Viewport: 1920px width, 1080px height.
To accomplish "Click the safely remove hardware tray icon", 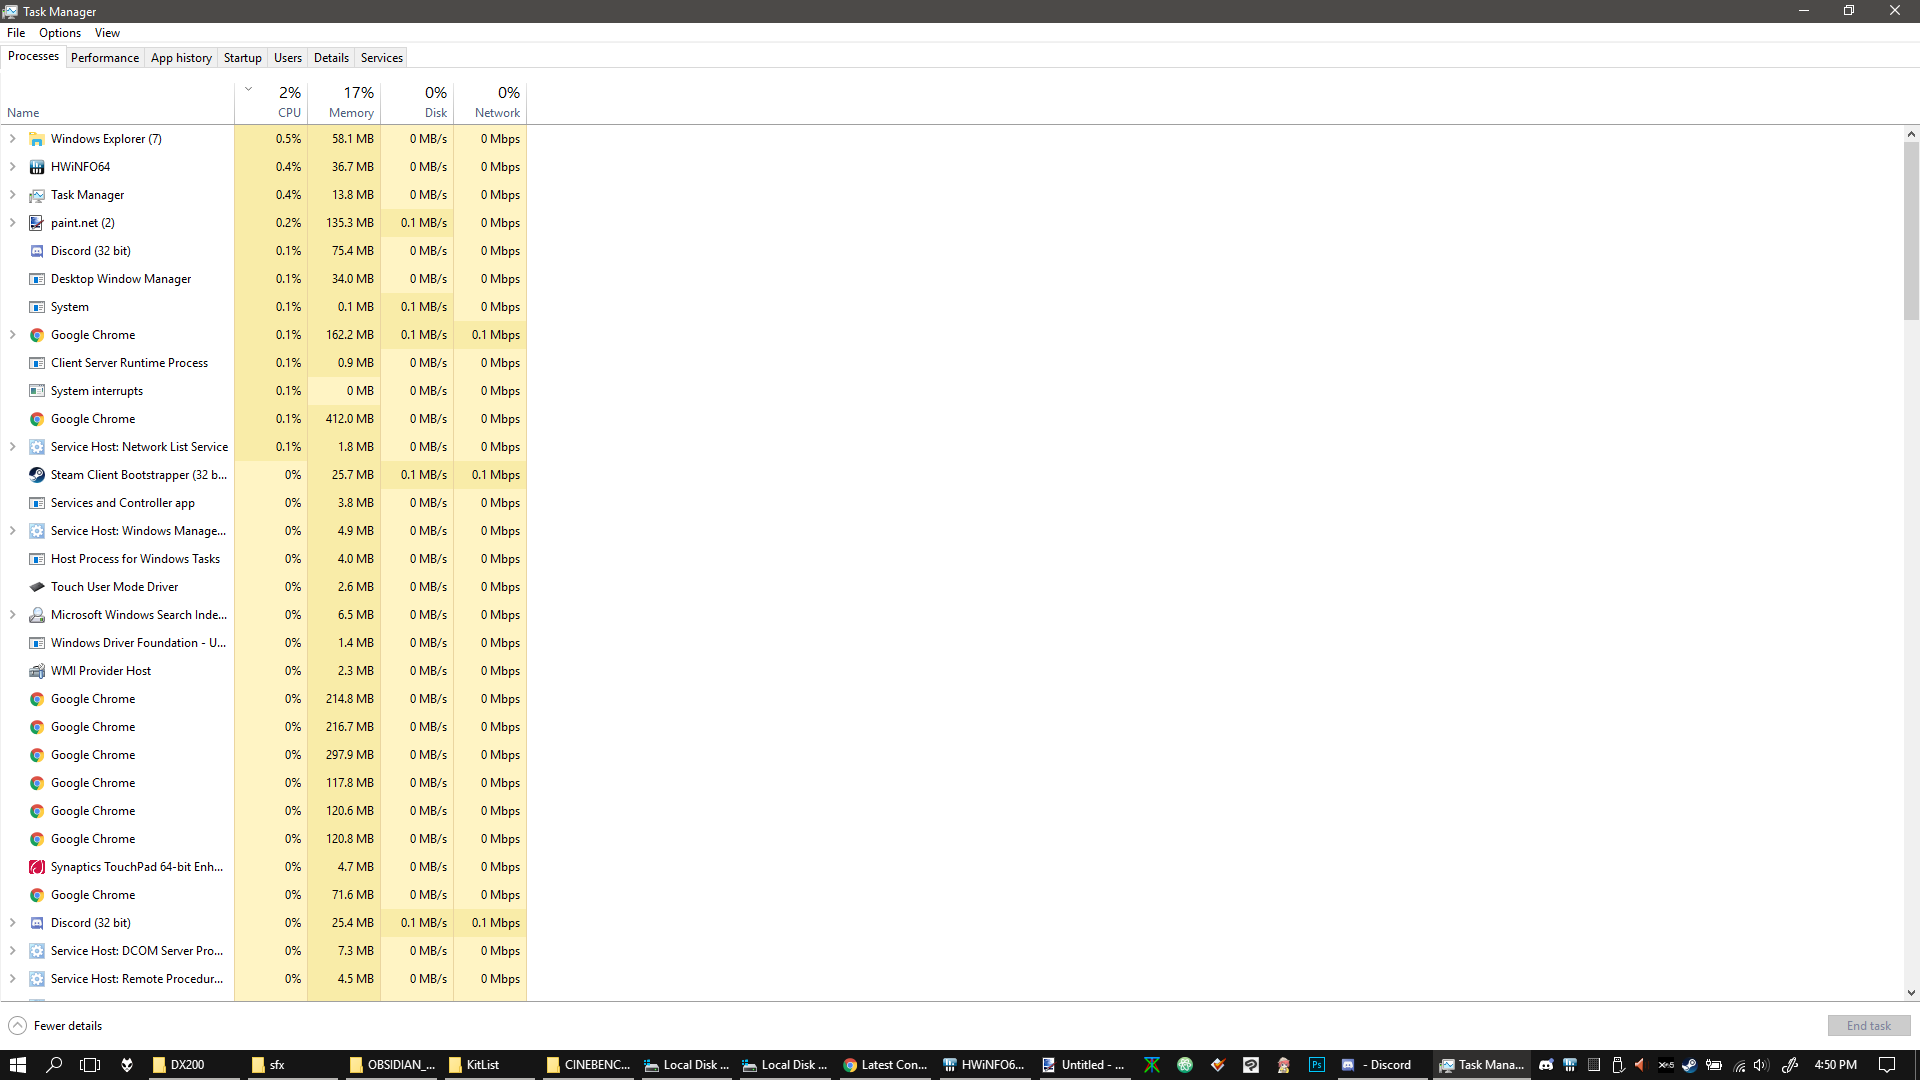I will click(x=1618, y=1065).
